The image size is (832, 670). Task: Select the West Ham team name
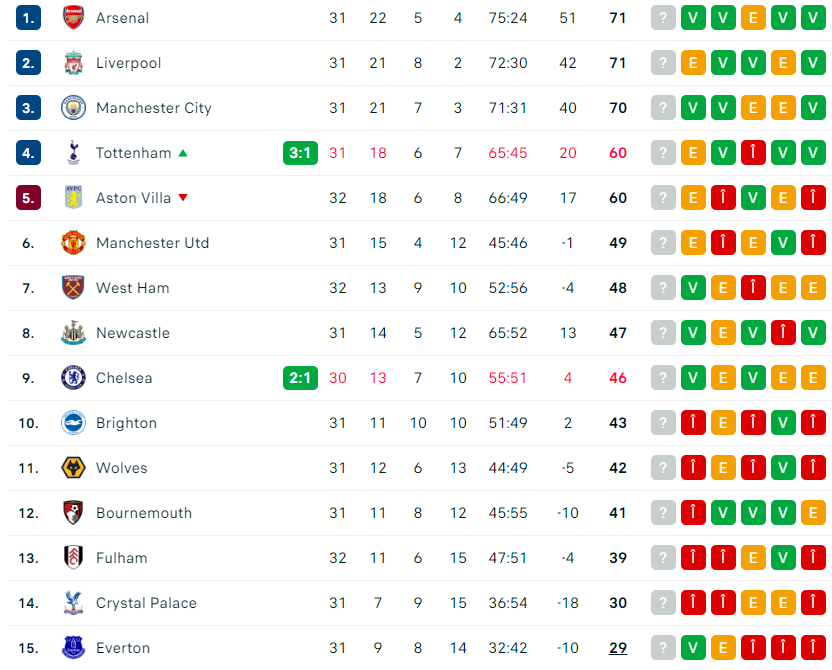coord(132,288)
